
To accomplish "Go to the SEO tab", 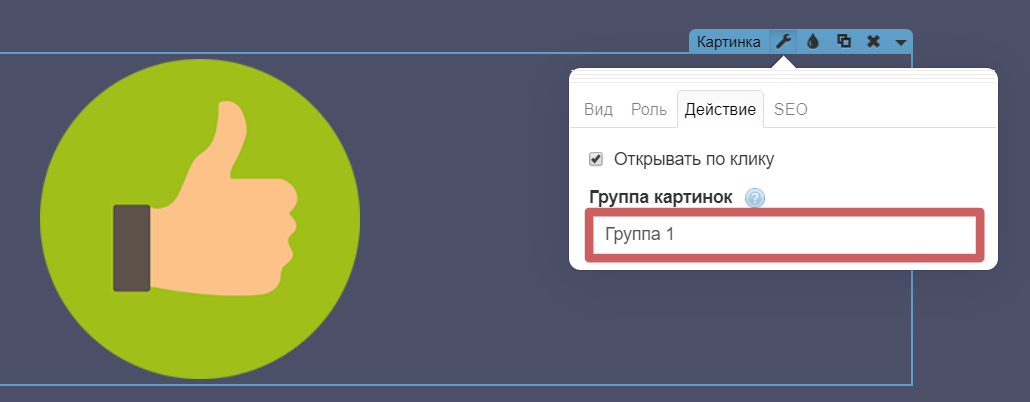I will click(x=790, y=109).
